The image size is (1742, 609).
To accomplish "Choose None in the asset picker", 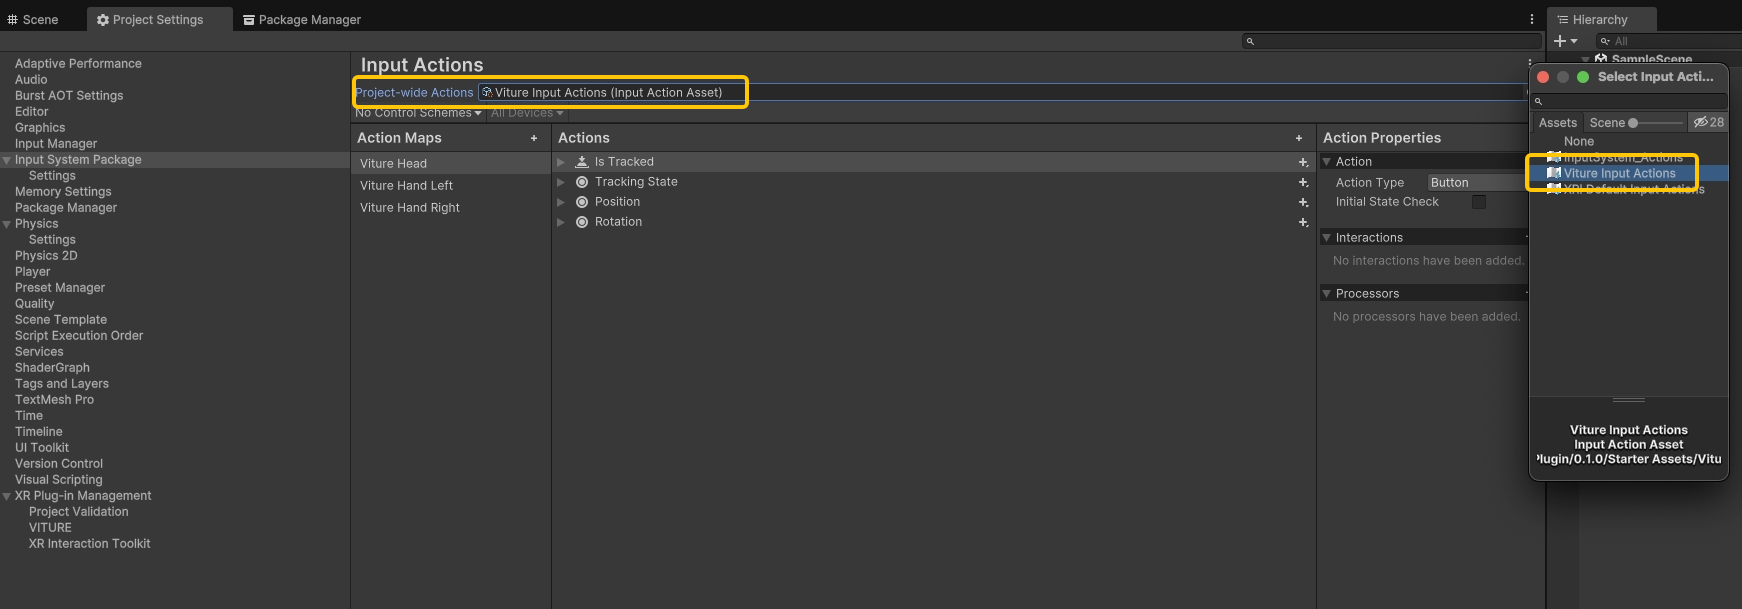I will (1579, 142).
